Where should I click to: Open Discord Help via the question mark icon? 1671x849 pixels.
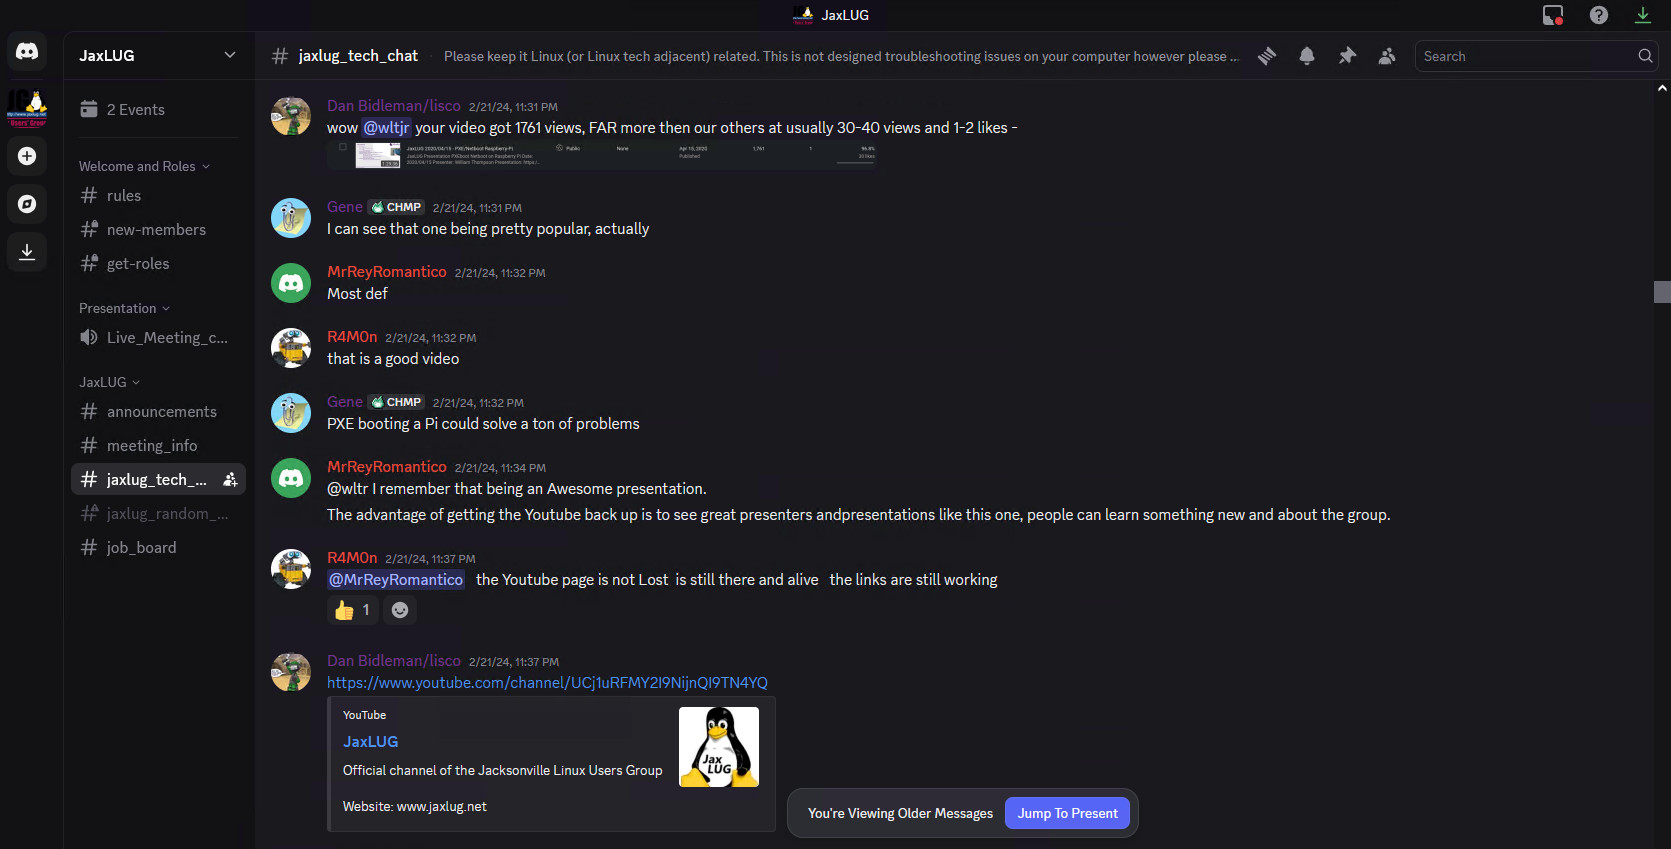pos(1598,15)
